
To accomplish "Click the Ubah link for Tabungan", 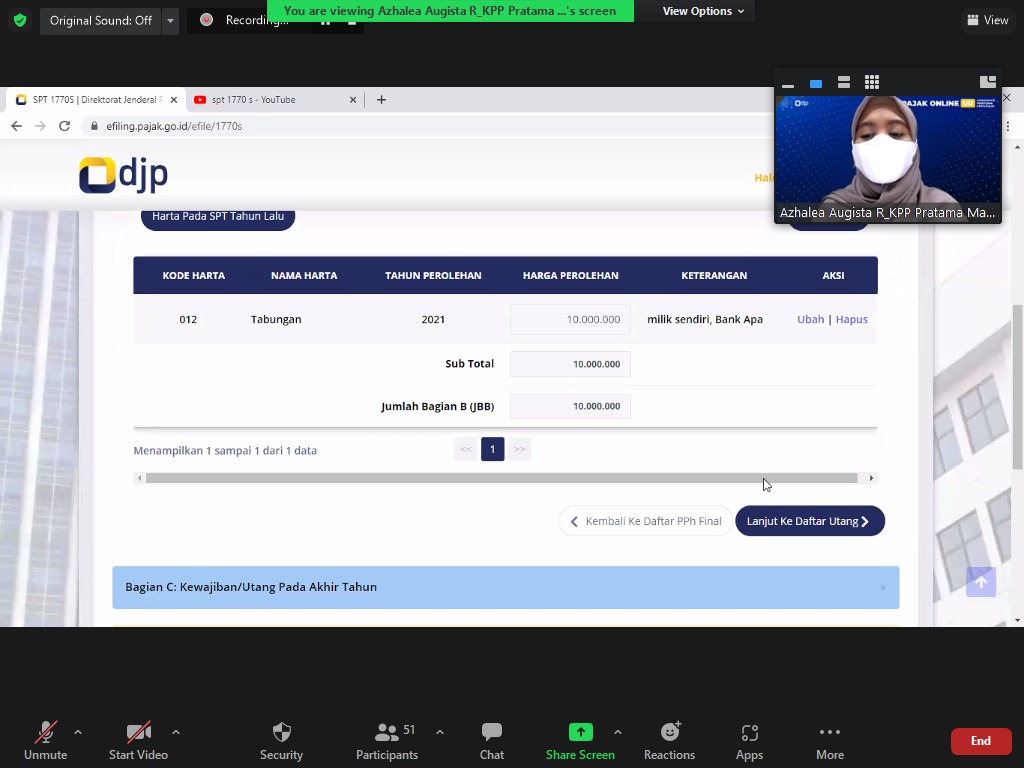I will (x=810, y=319).
